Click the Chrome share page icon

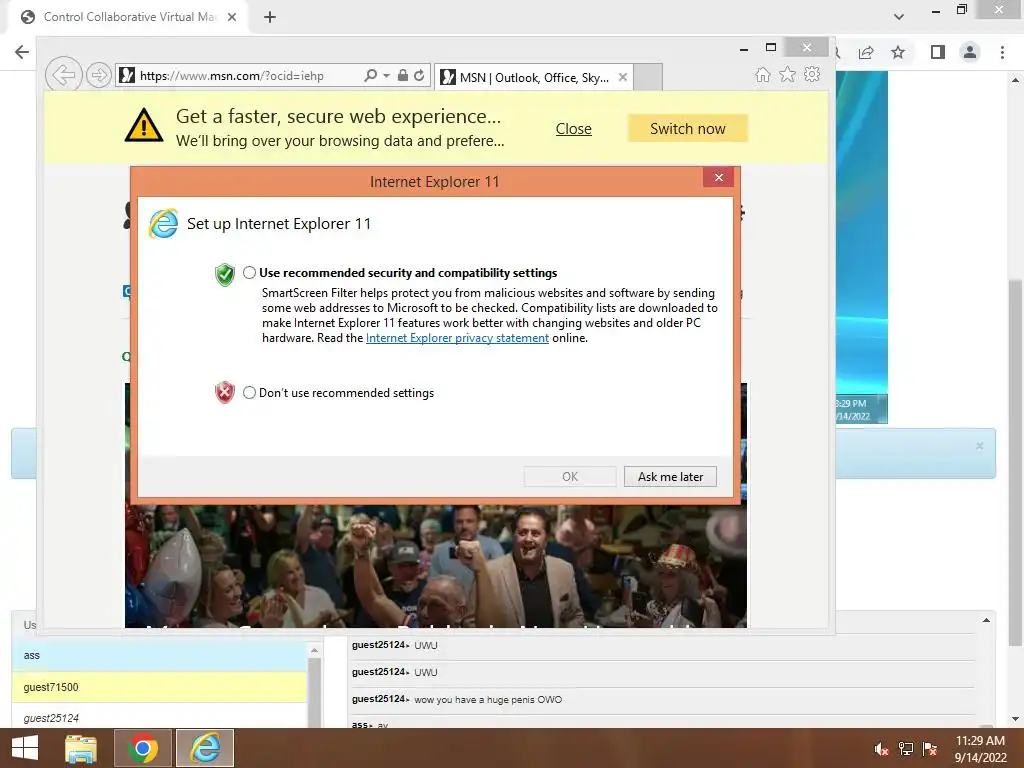tap(866, 52)
